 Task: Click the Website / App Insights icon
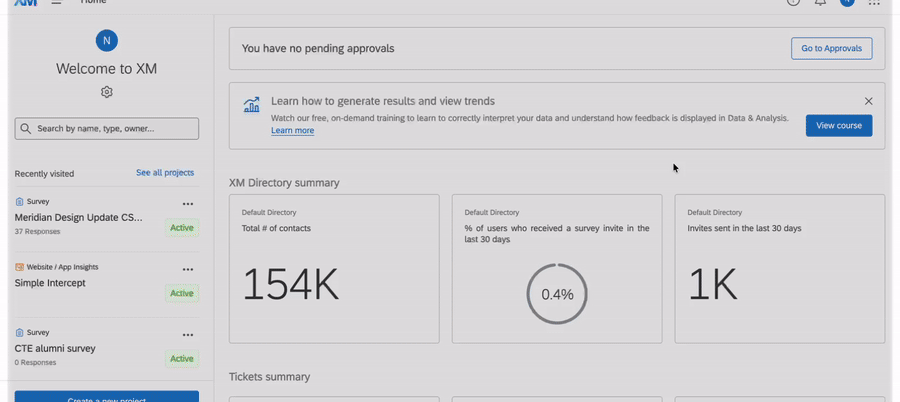click(x=19, y=267)
